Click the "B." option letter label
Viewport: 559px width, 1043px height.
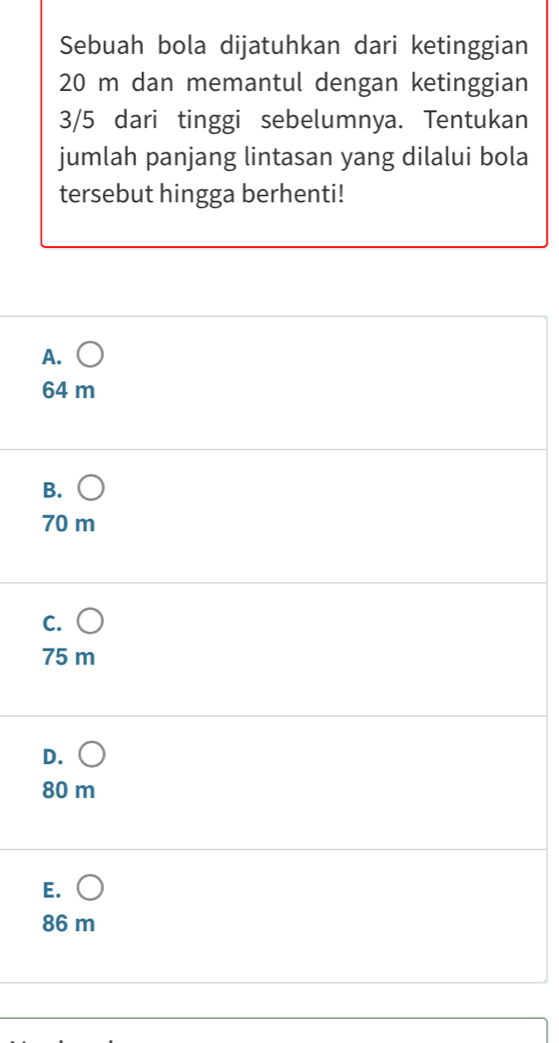click(52, 490)
